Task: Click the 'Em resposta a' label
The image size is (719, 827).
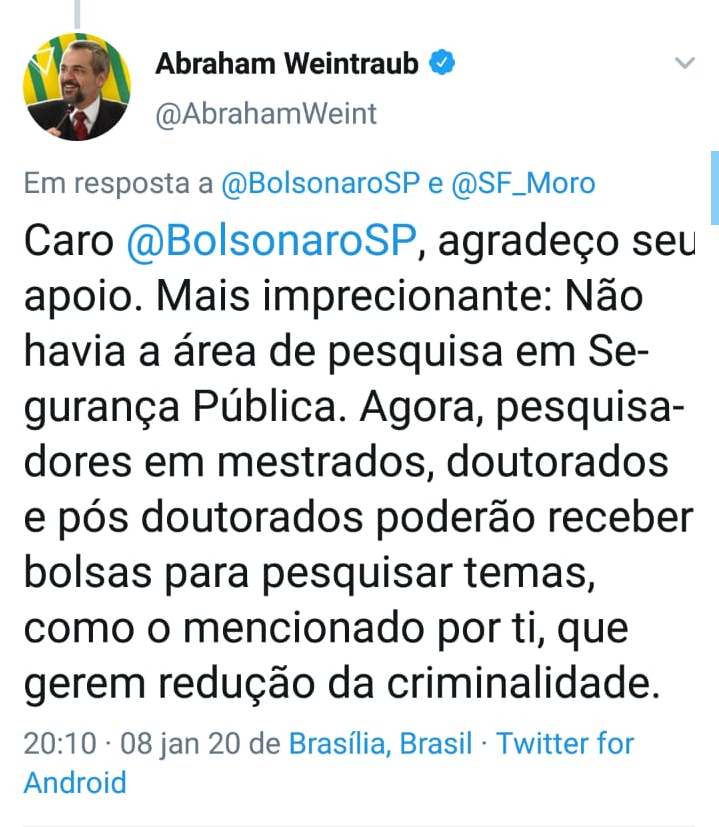Action: [118, 184]
